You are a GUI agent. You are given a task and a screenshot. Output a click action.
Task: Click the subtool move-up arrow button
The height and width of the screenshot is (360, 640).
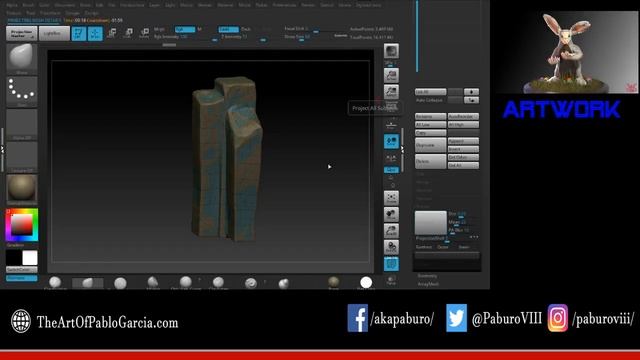pyautogui.click(x=471, y=92)
